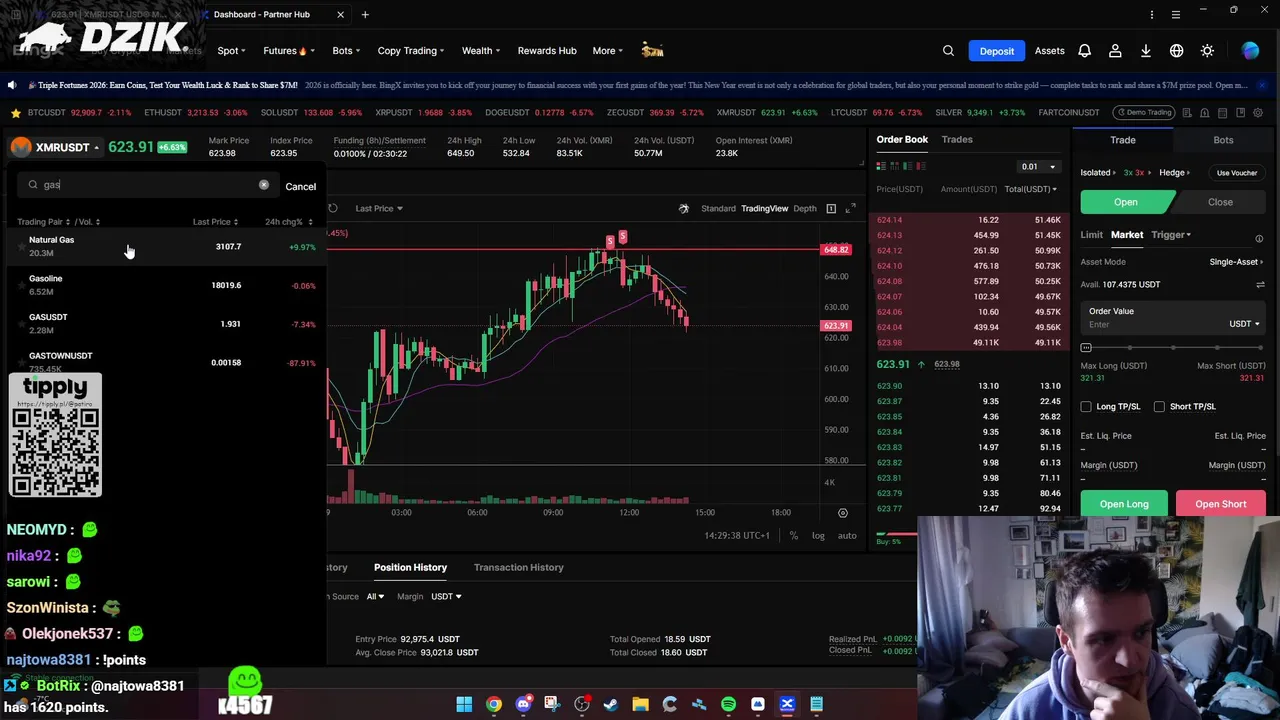The height and width of the screenshot is (720, 1280).
Task: Select GASUSDT from search results
Action: [x=165, y=324]
